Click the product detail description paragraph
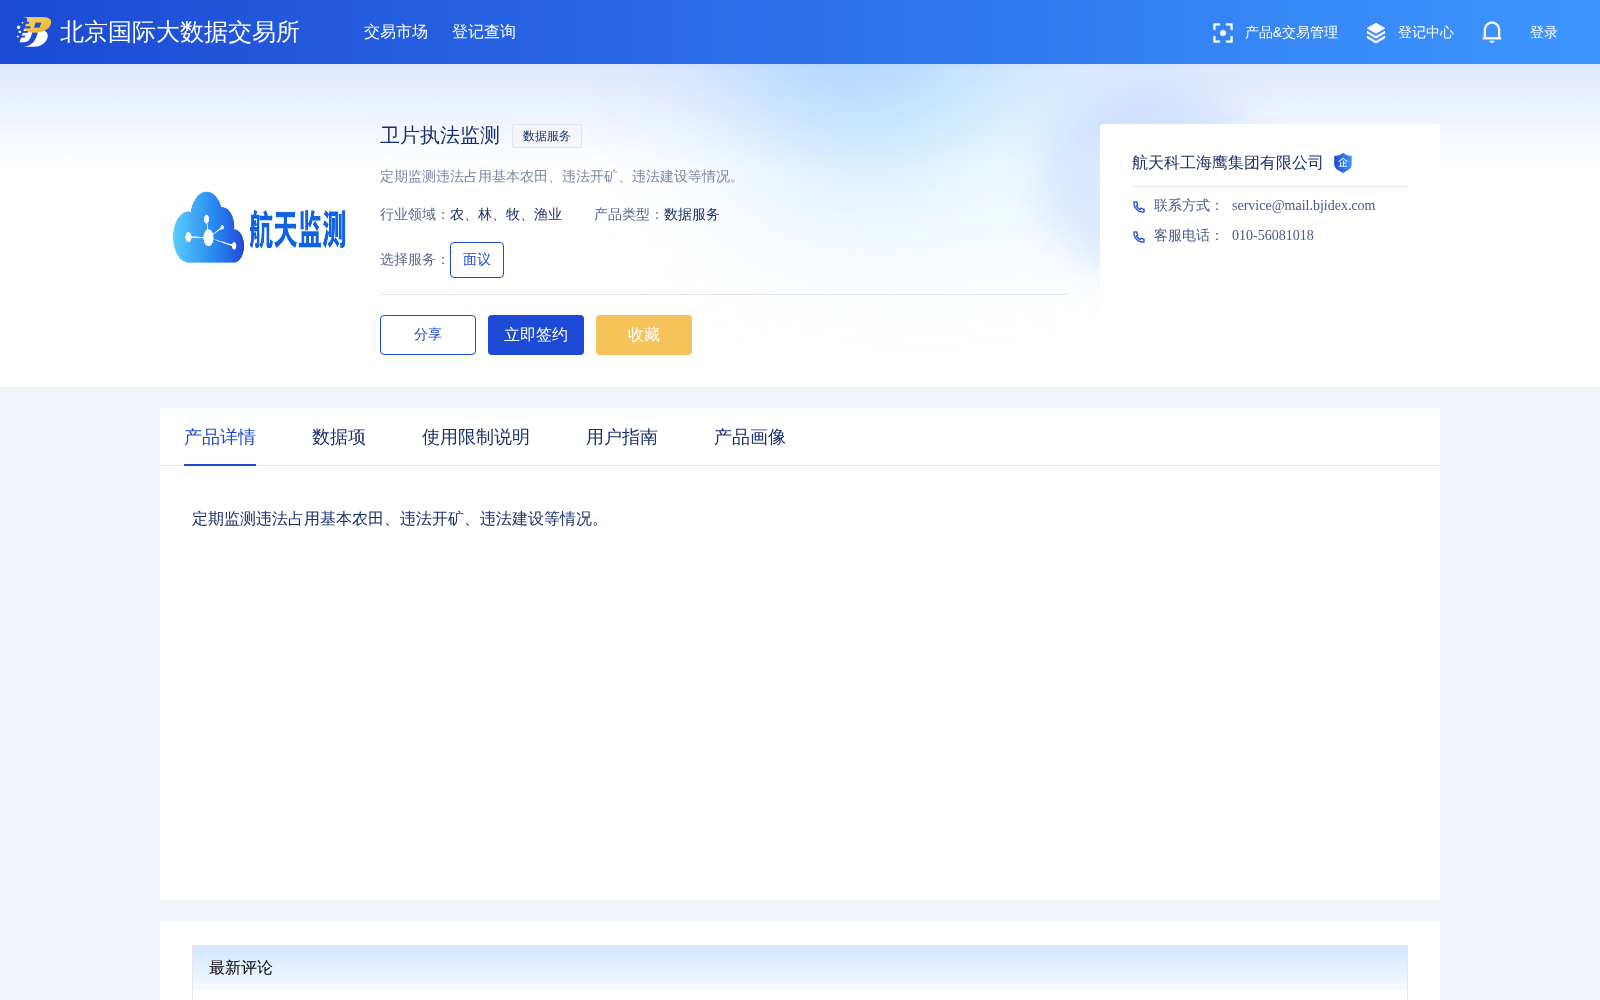1600x1000 pixels. coord(400,519)
